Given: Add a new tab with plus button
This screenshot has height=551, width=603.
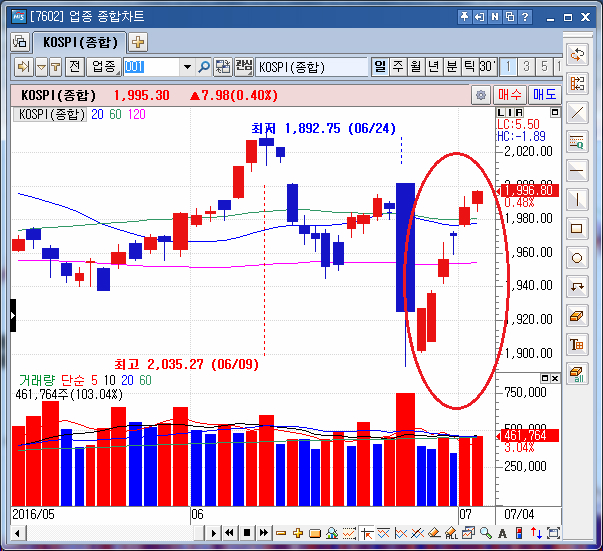Looking at the screenshot, I should pos(138,42).
